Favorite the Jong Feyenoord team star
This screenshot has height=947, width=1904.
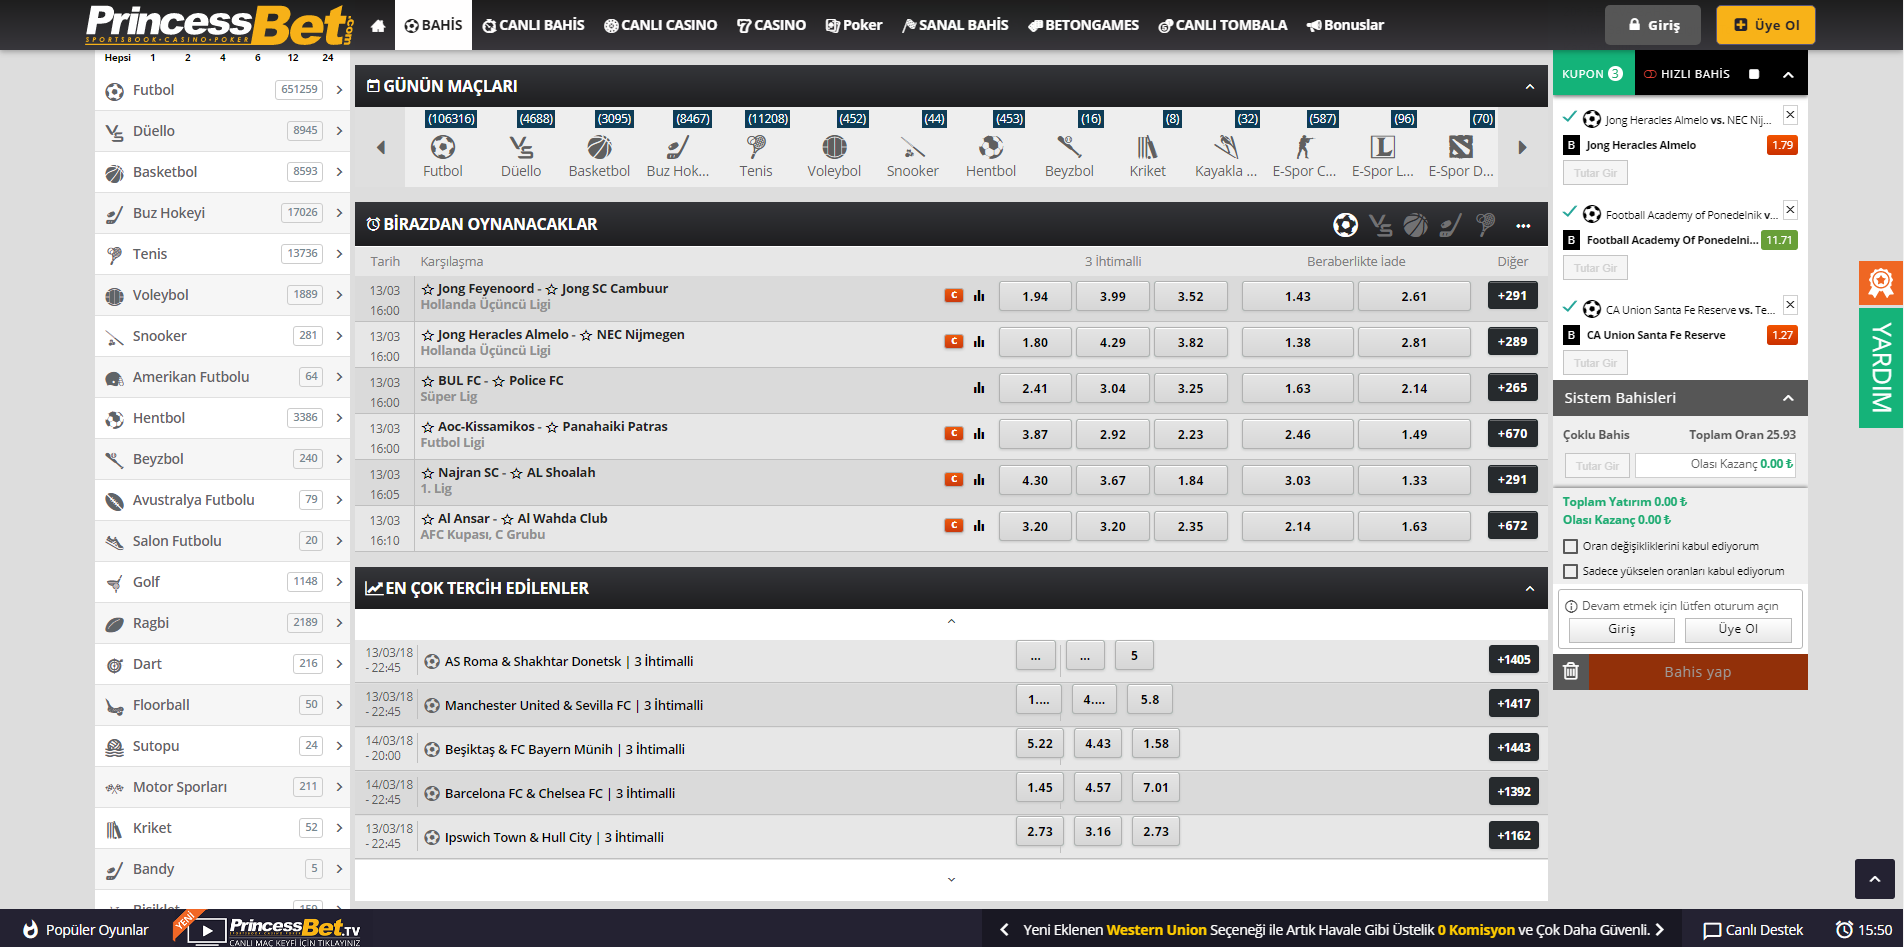(x=427, y=289)
